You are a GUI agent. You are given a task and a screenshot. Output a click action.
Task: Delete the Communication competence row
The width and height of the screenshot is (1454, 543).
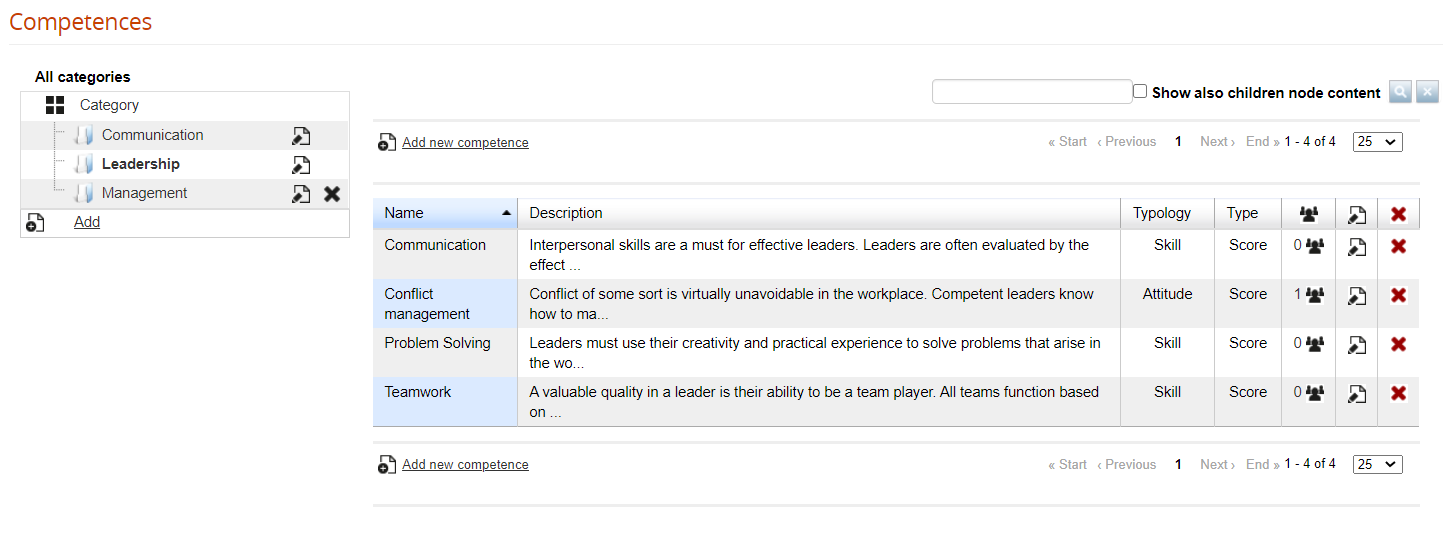pos(1398,246)
